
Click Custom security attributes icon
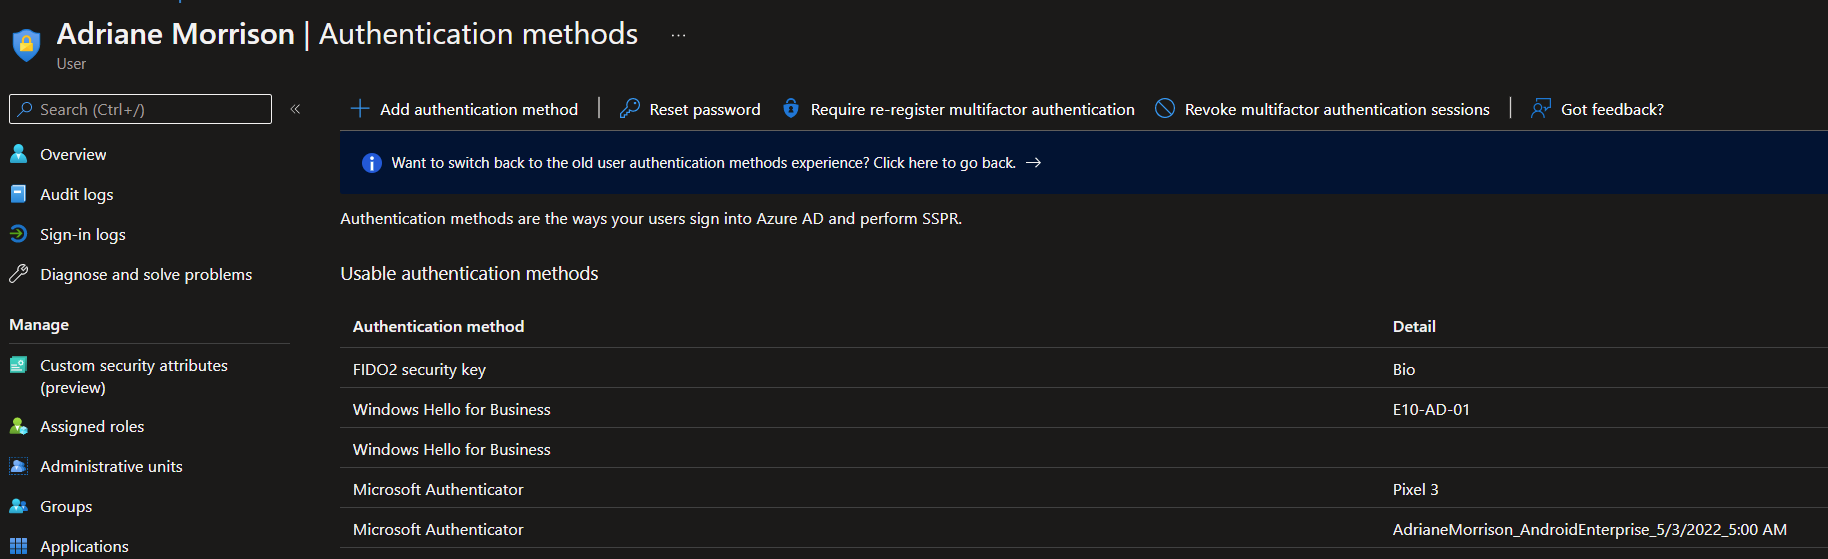pos(18,365)
